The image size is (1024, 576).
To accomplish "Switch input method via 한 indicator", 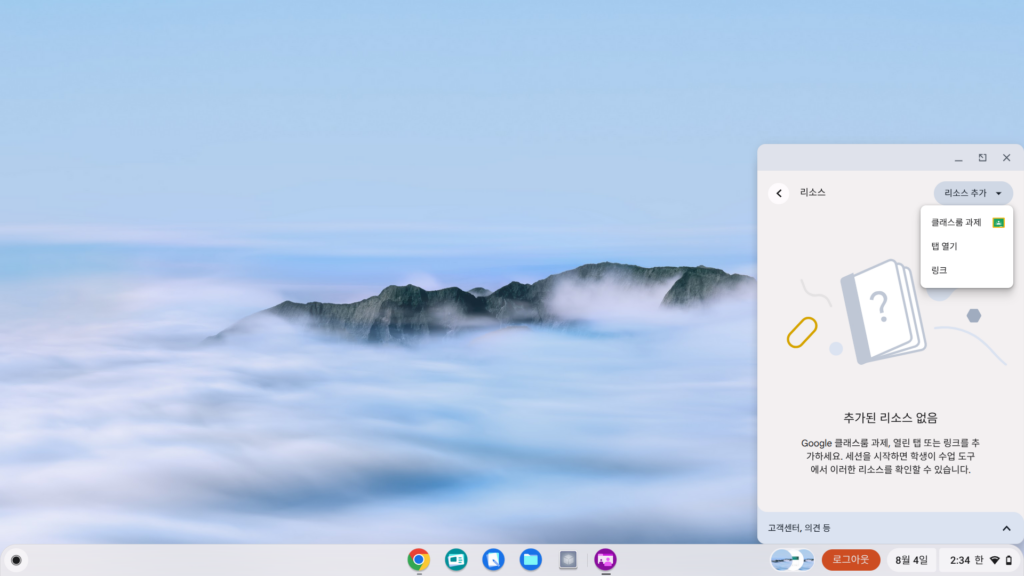I will coord(978,560).
